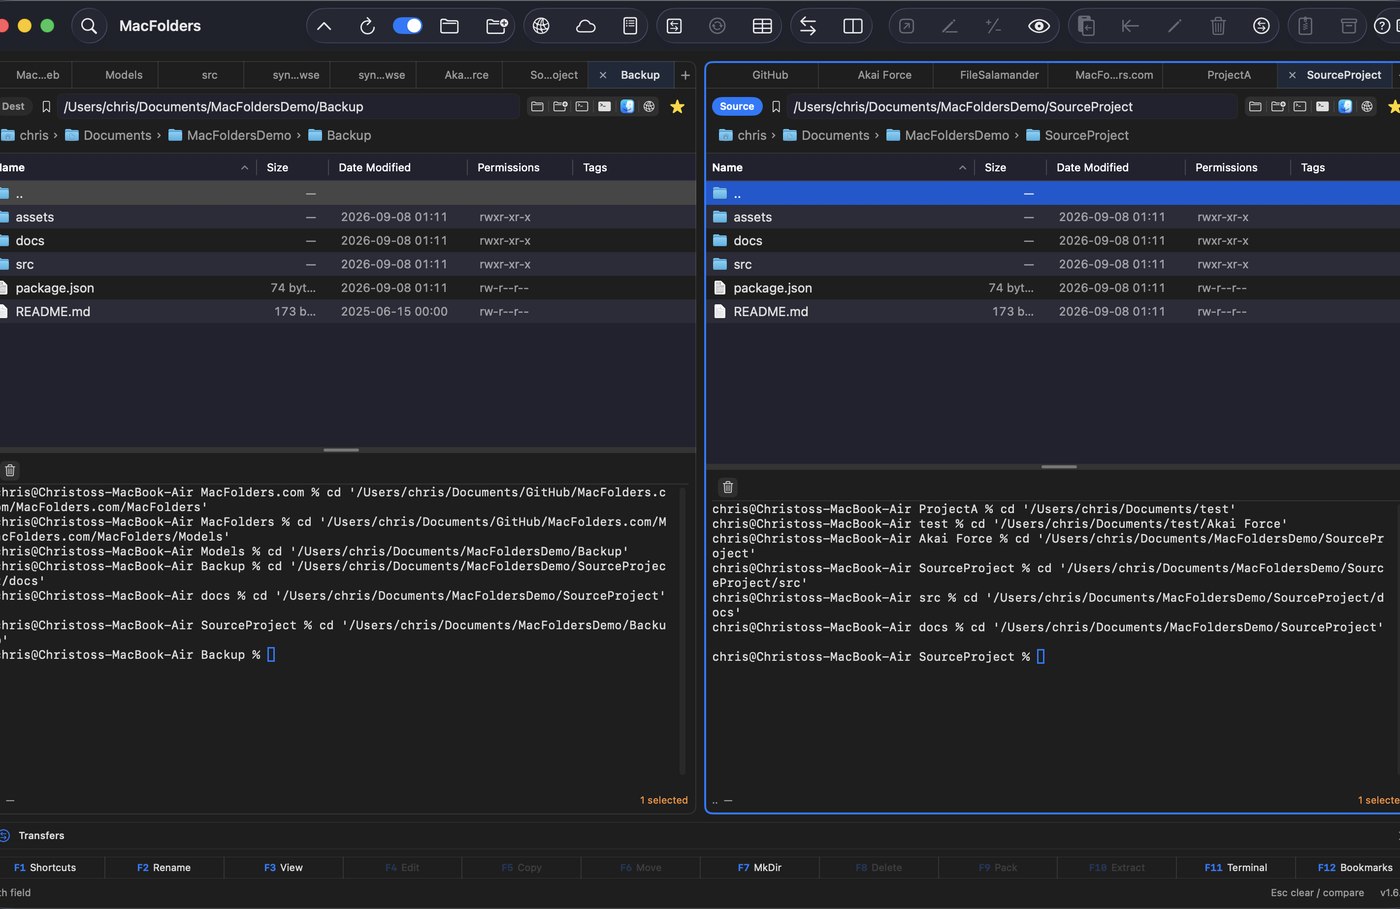
Task: Toggle the Dest badge on the left pane
Action: pyautogui.click(x=14, y=106)
